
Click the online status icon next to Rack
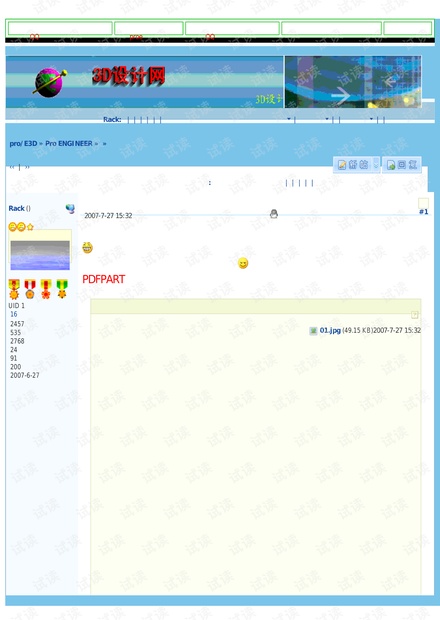pyautogui.click(x=70, y=208)
